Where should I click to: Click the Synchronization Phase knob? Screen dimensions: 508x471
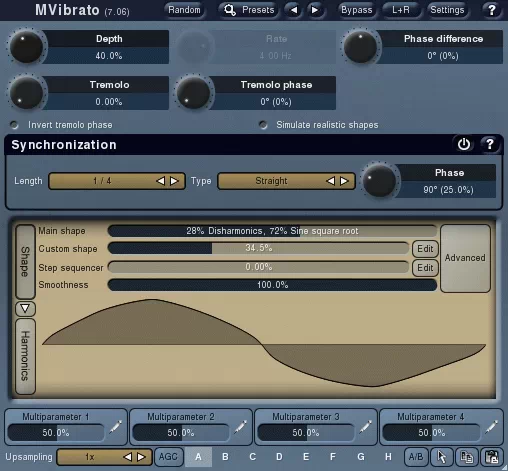click(379, 181)
